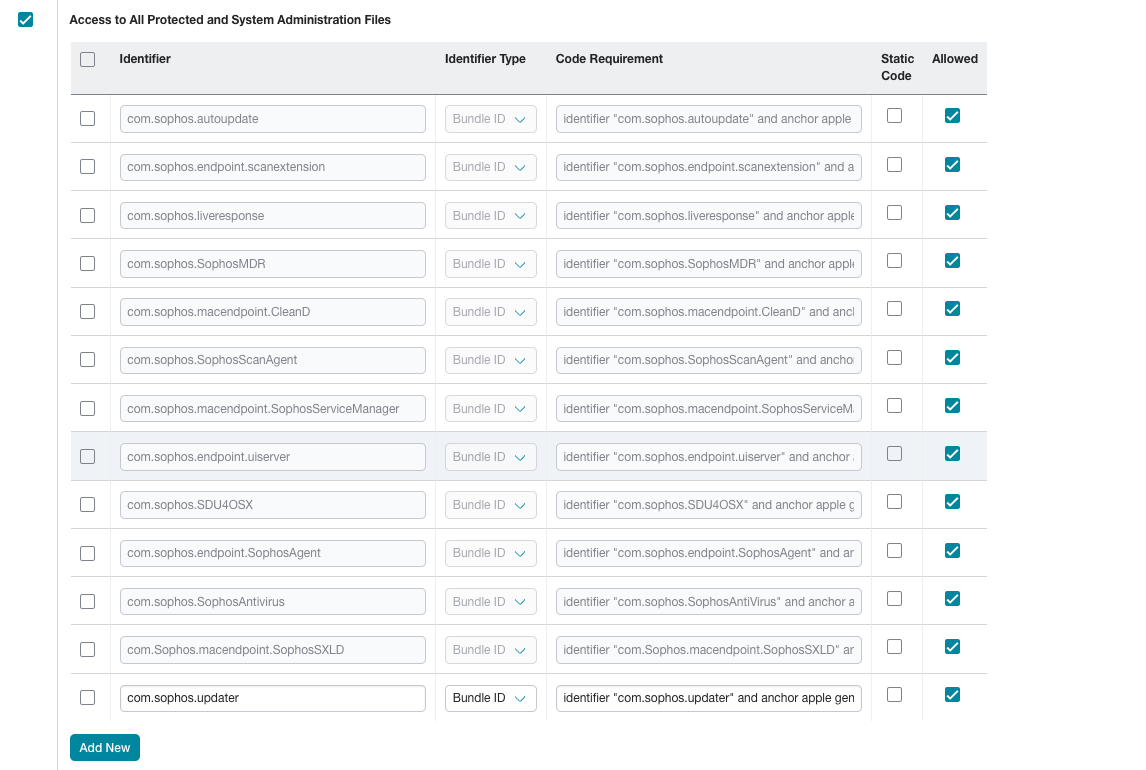Enable Static Code for com.sophos.autoupdate
The height and width of the screenshot is (770, 1146).
click(895, 115)
